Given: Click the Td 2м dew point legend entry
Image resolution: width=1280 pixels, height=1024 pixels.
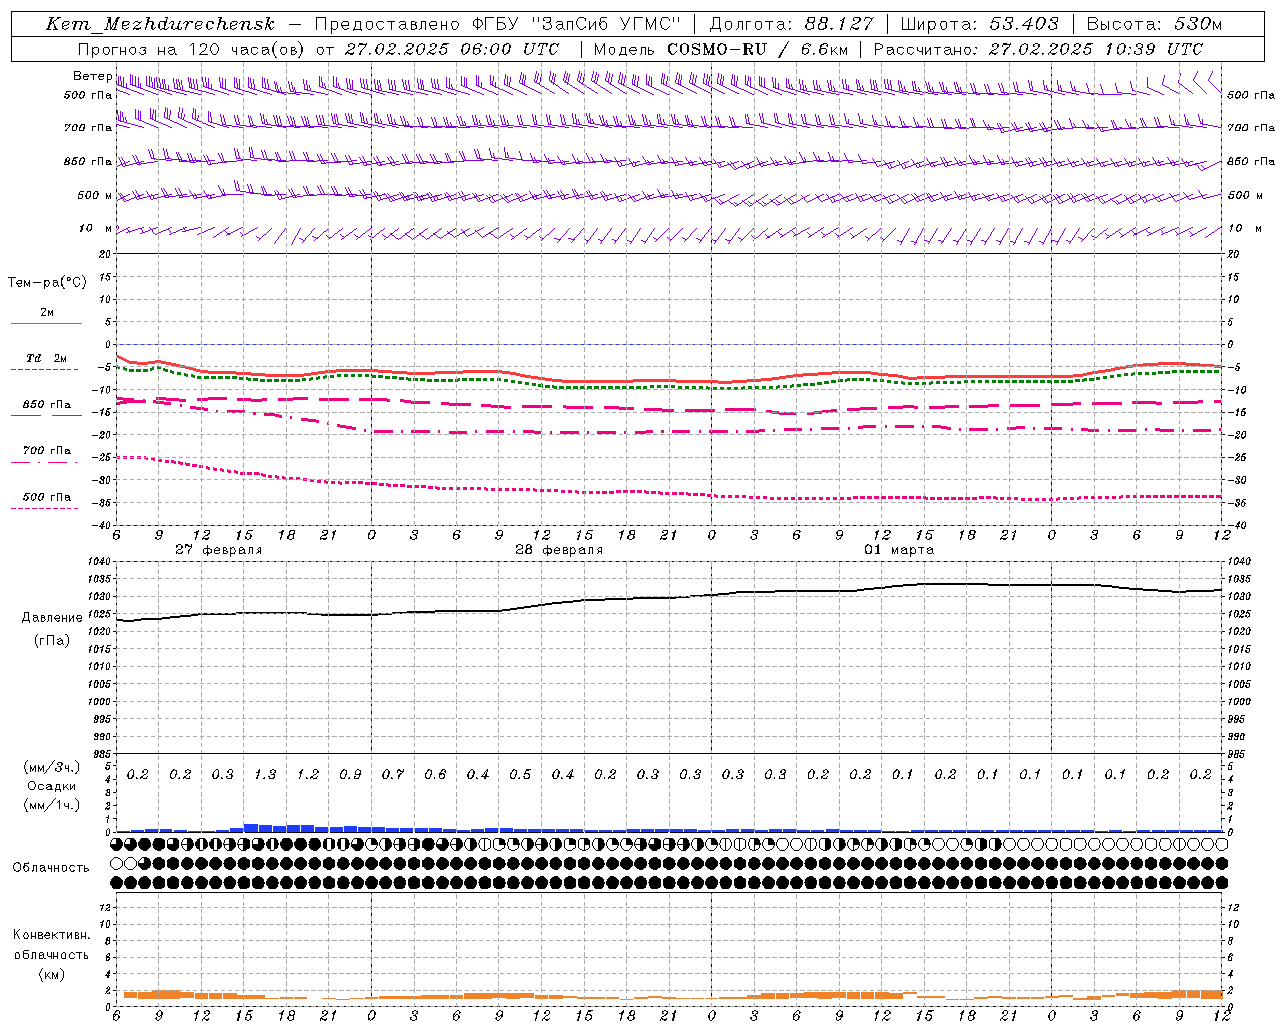Looking at the screenshot, I should (x=47, y=358).
